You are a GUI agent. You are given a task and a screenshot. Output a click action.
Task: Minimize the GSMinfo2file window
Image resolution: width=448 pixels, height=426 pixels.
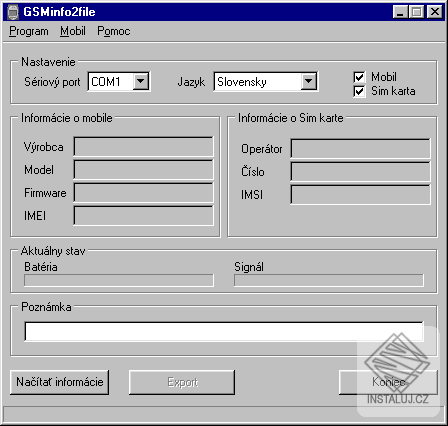tap(400, 12)
